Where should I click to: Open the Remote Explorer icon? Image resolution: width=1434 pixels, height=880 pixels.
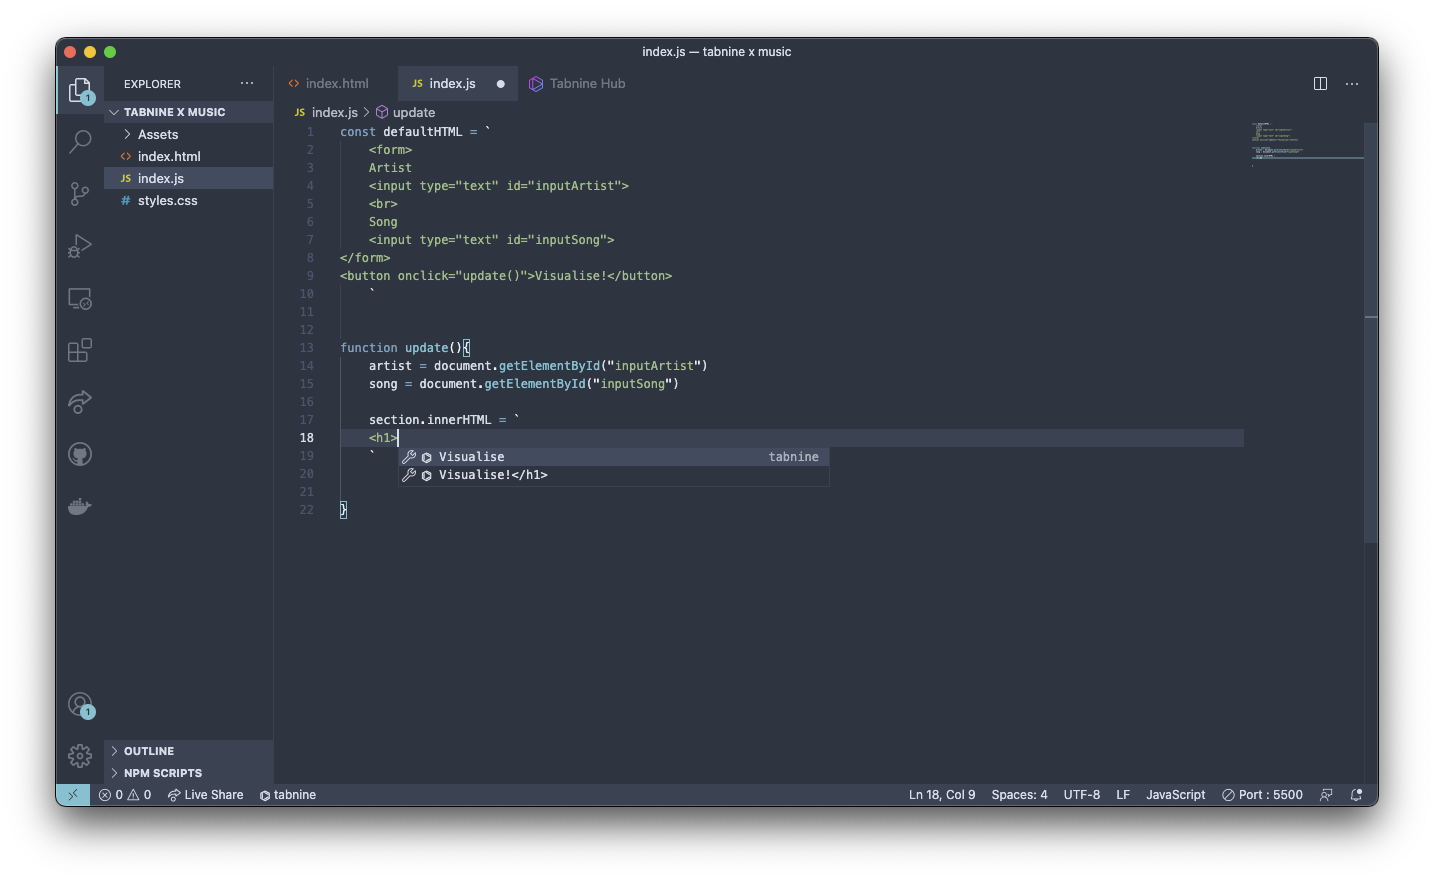click(79, 298)
